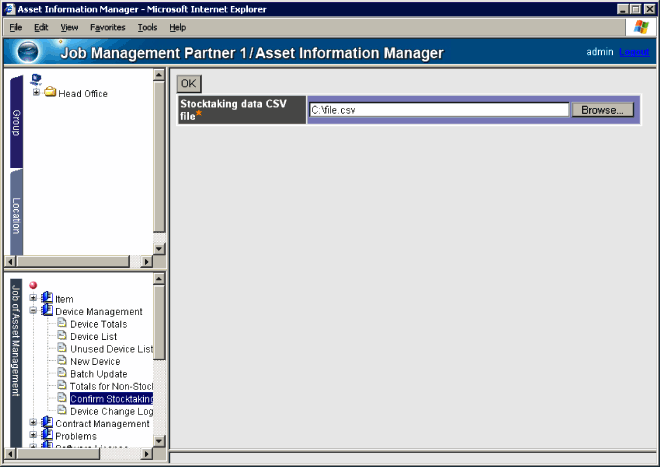Screen dimensions: 660x467
Task: Open the Help menu
Action: tap(178, 27)
